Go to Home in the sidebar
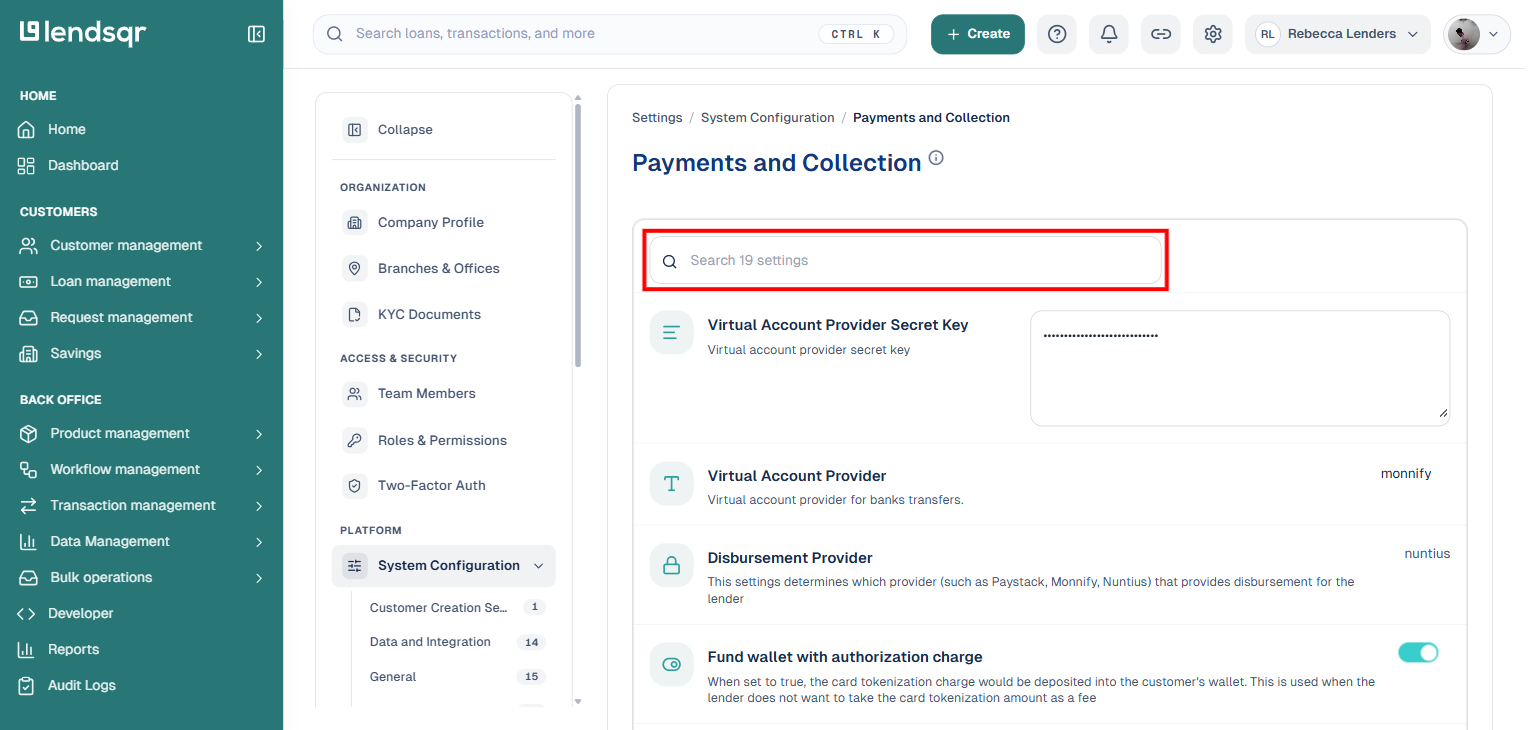Image resolution: width=1535 pixels, height=730 pixels. tap(52, 129)
